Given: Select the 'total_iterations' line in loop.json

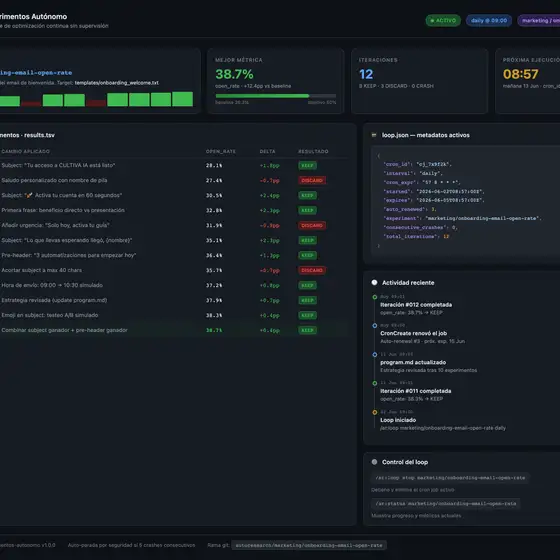Looking at the screenshot, I should [x=416, y=236].
